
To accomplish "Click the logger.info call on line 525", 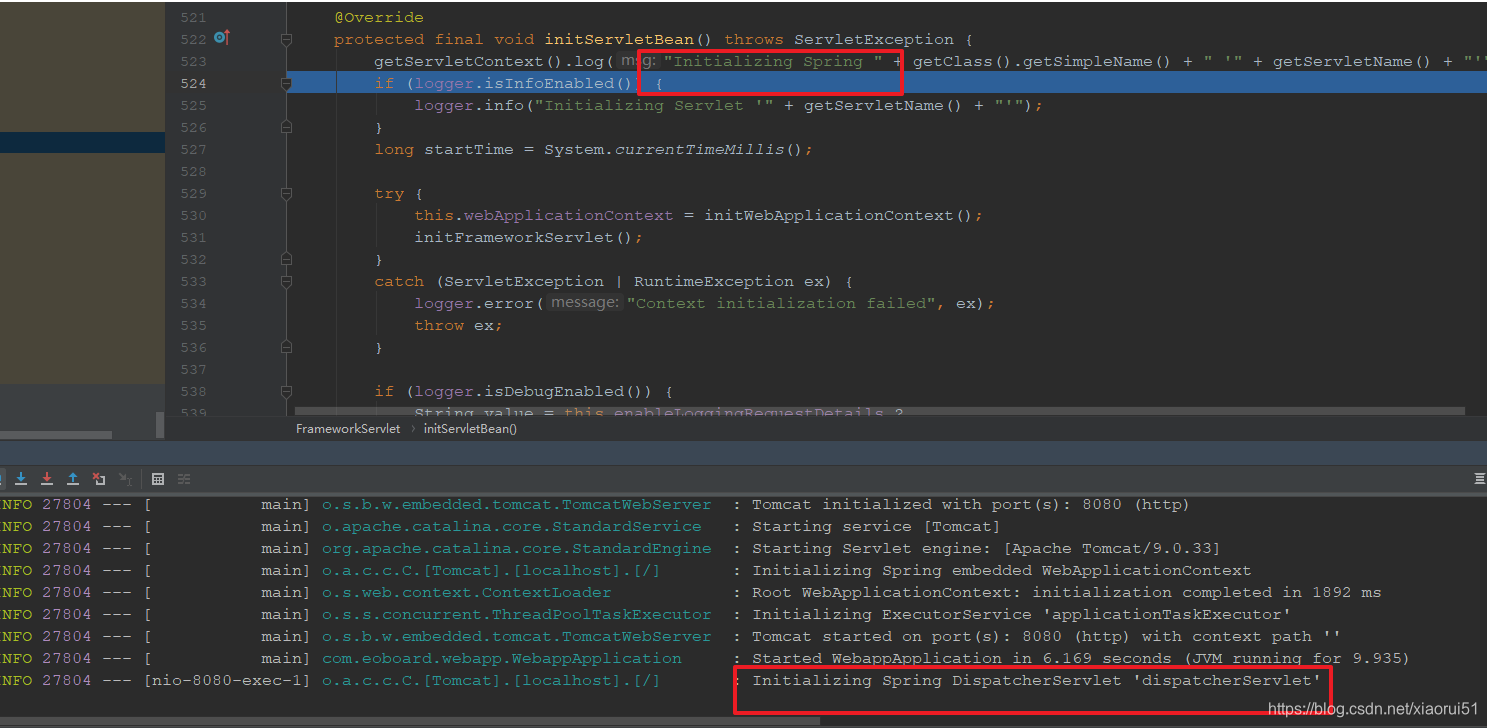I will click(x=729, y=105).
